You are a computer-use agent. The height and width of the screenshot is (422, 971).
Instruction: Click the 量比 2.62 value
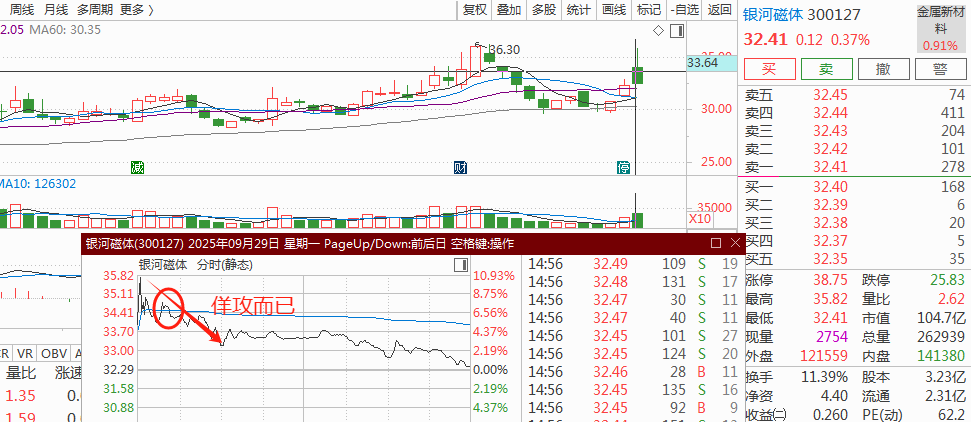(x=951, y=300)
